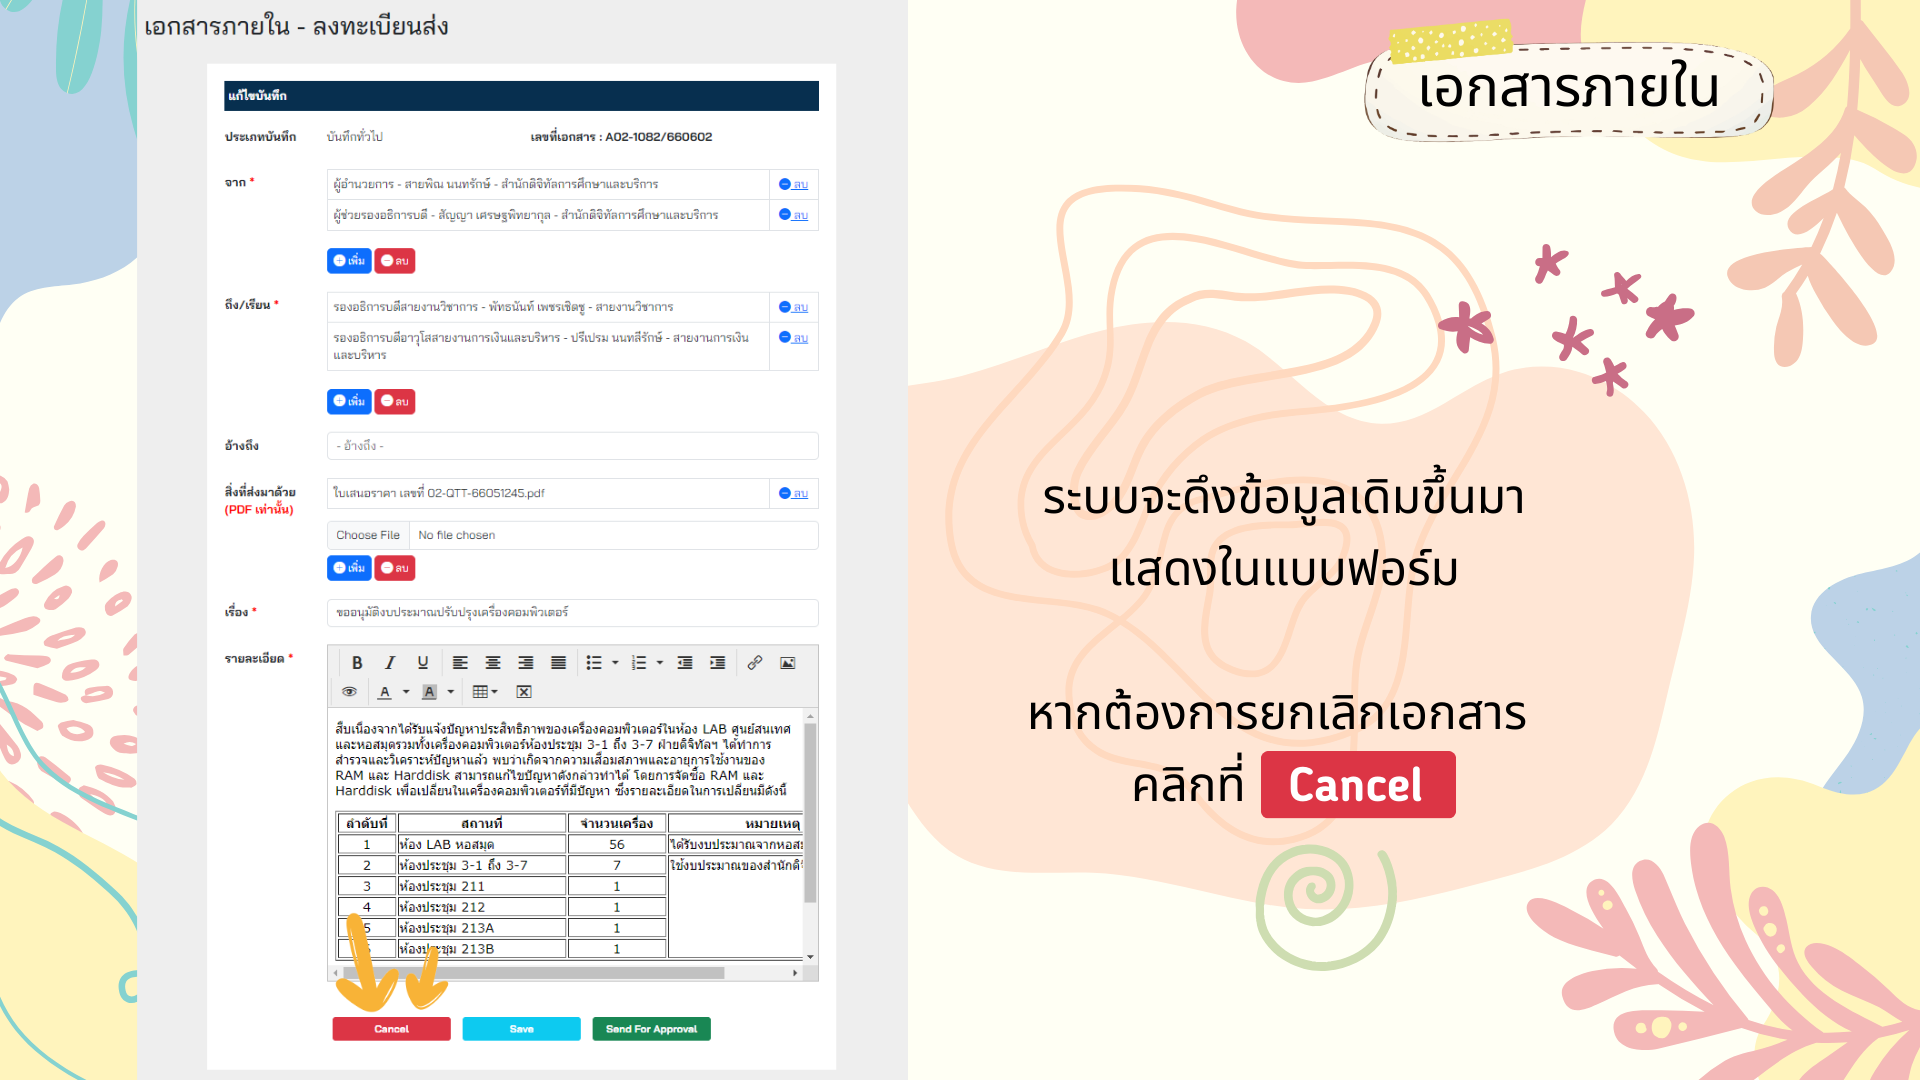Click the เรื่อง subject input field
The width and height of the screenshot is (1920, 1080).
pos(572,612)
